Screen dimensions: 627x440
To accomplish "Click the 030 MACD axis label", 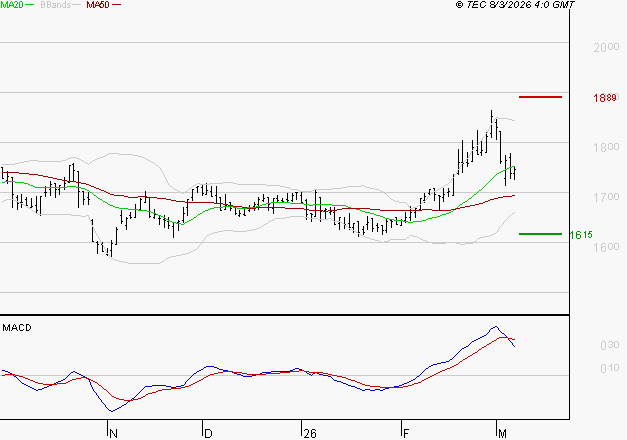I will [x=610, y=345].
